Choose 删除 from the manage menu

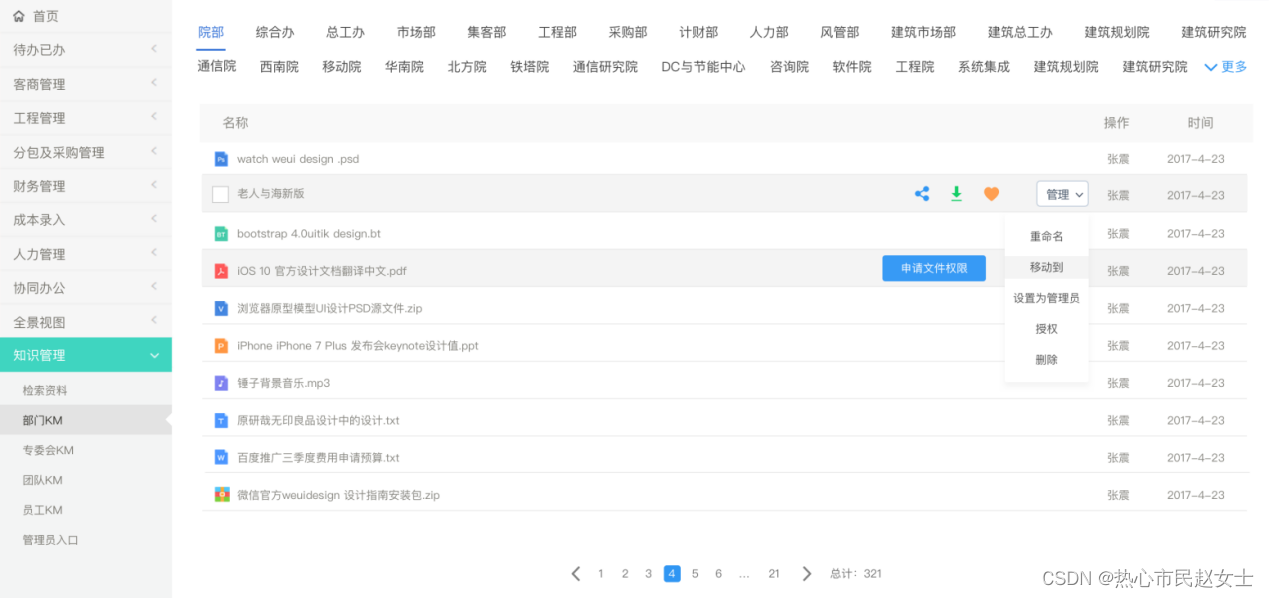click(1046, 360)
